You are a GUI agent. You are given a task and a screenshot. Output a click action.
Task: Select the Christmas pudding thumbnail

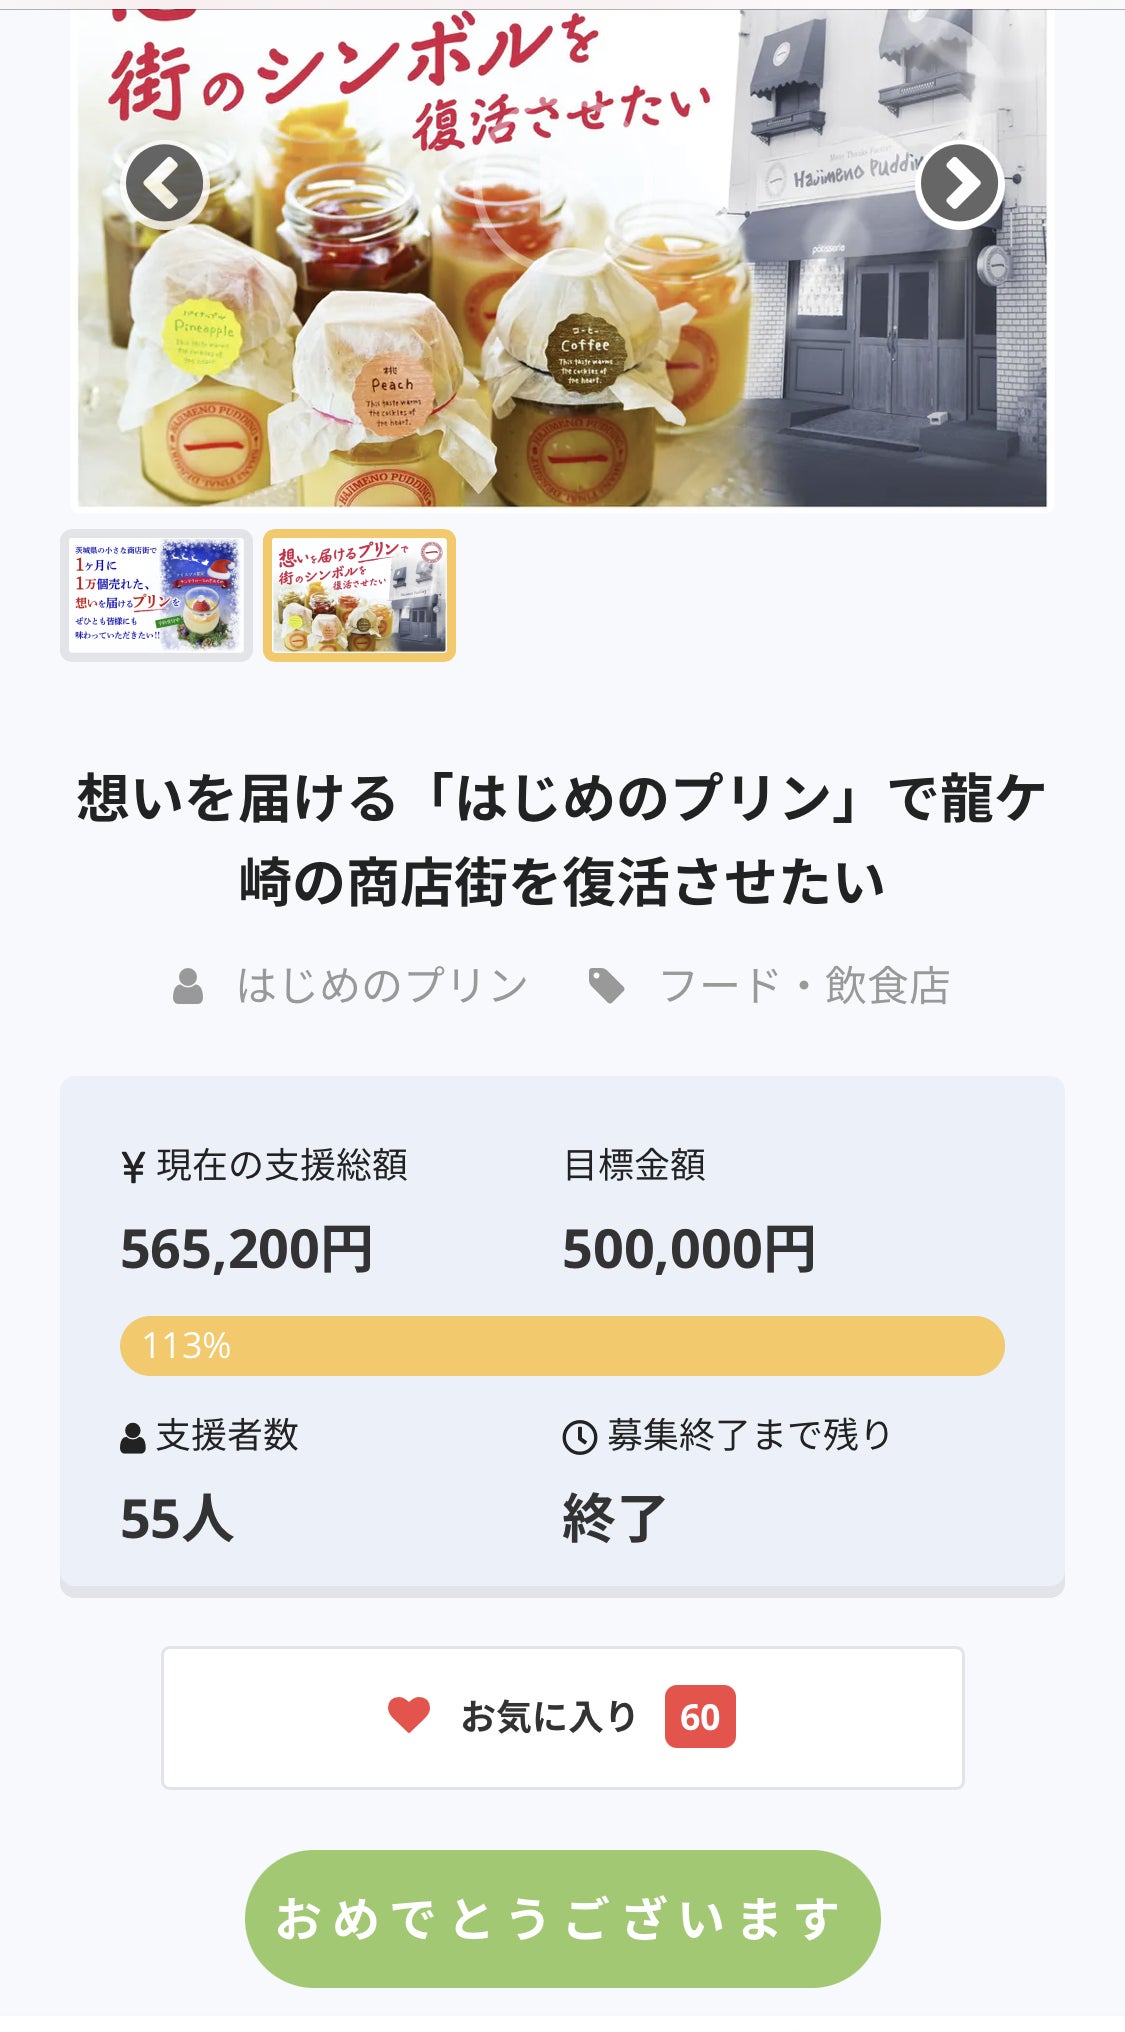click(x=156, y=595)
